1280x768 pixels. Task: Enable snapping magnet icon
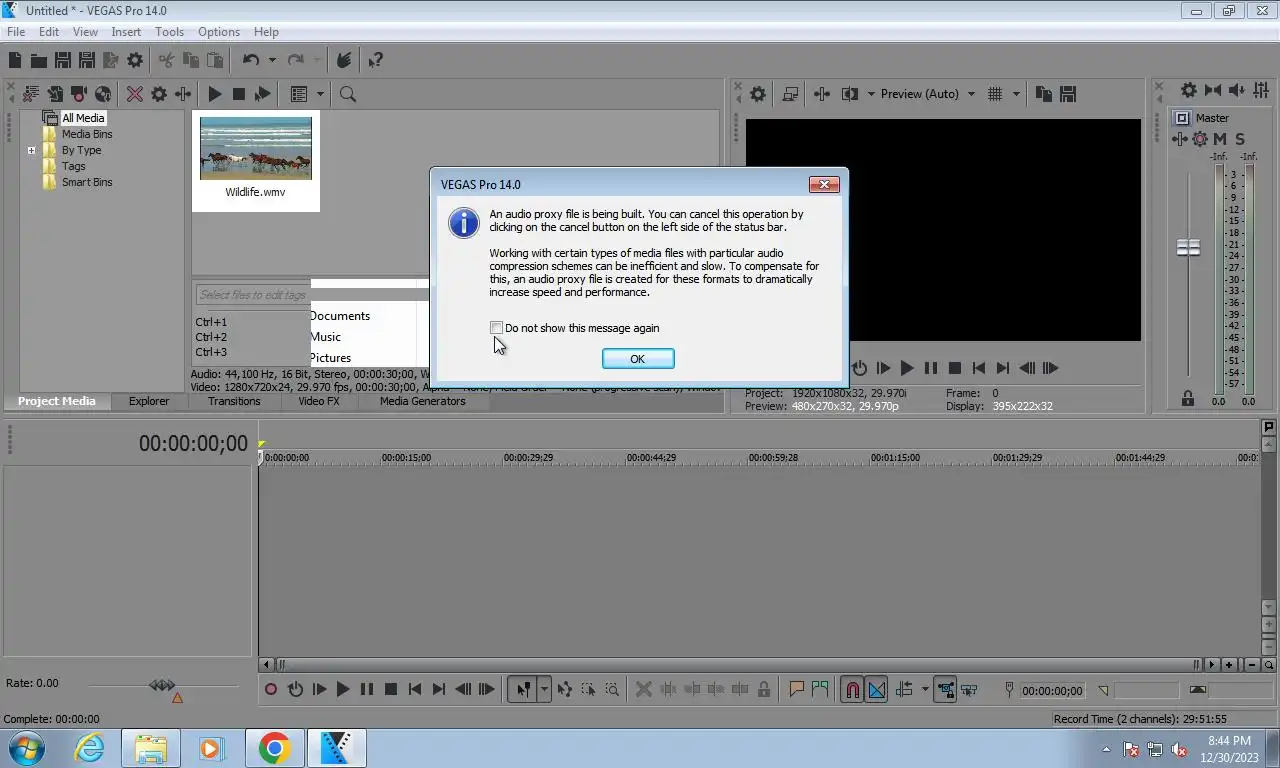(x=852, y=689)
